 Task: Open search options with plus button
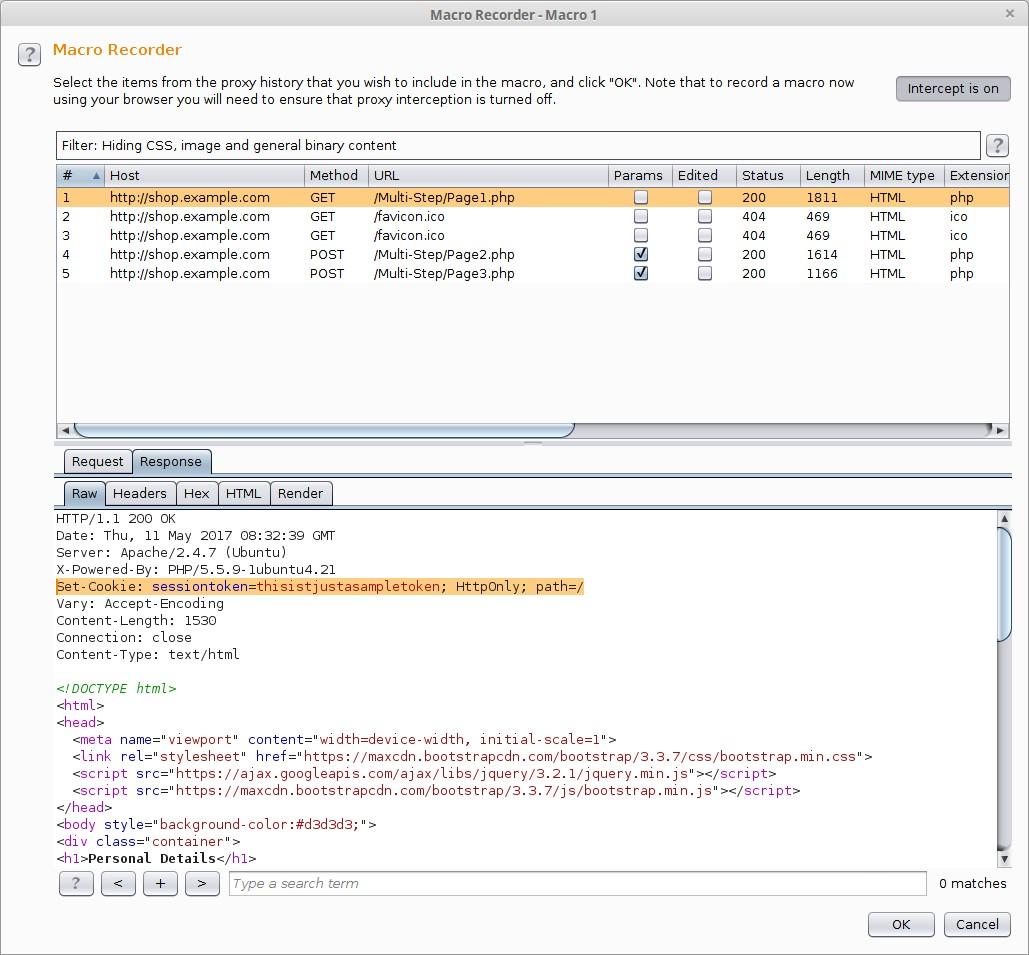(x=160, y=883)
